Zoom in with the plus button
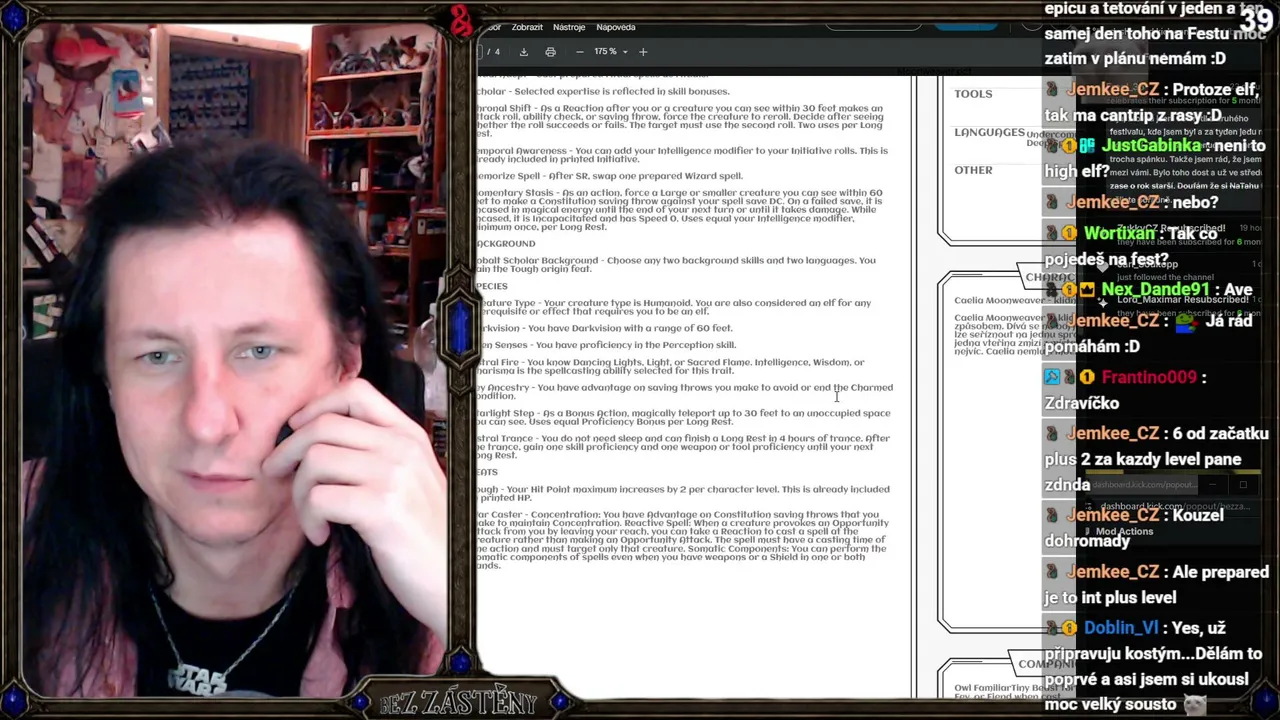This screenshot has width=1280, height=720. [x=643, y=52]
